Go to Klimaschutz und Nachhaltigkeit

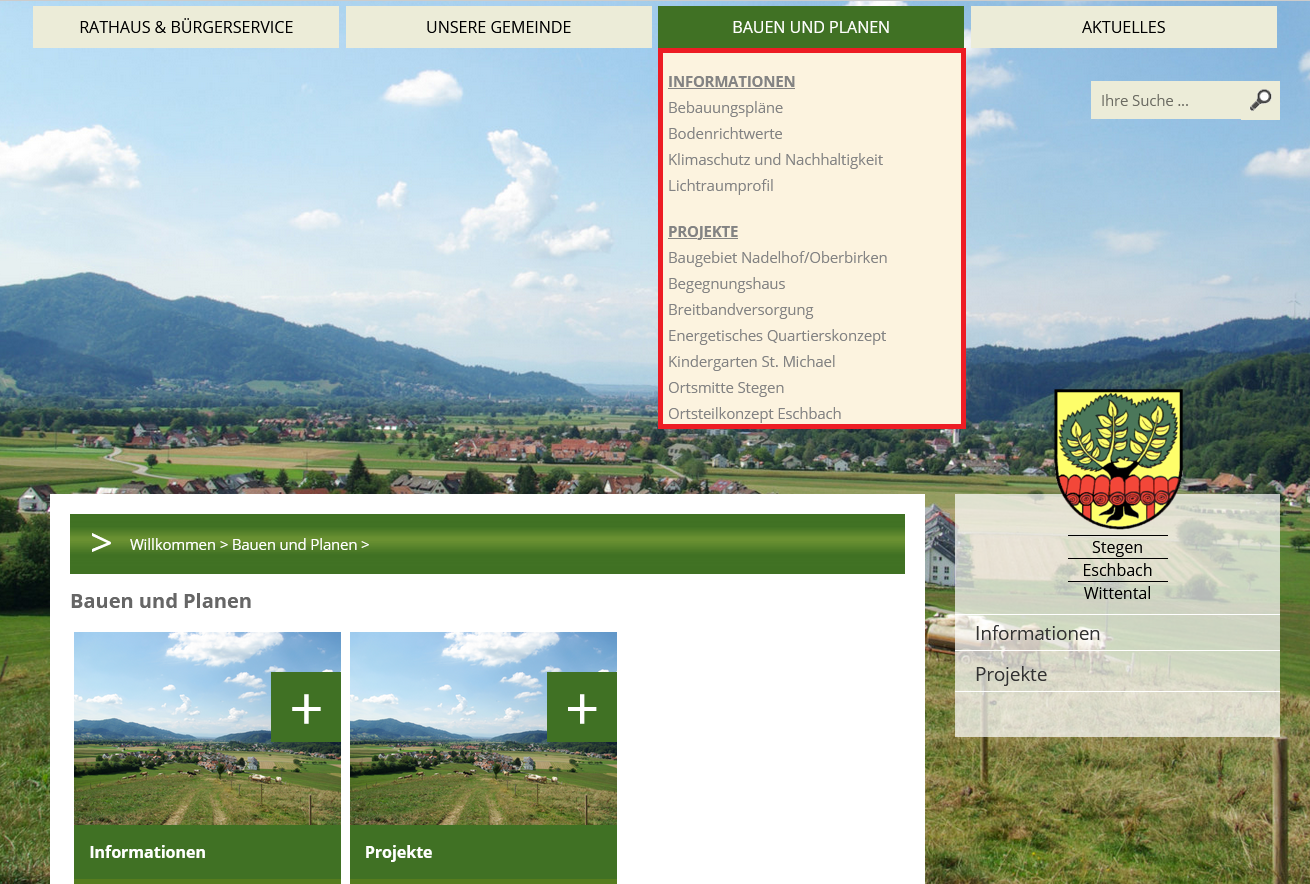(775, 160)
